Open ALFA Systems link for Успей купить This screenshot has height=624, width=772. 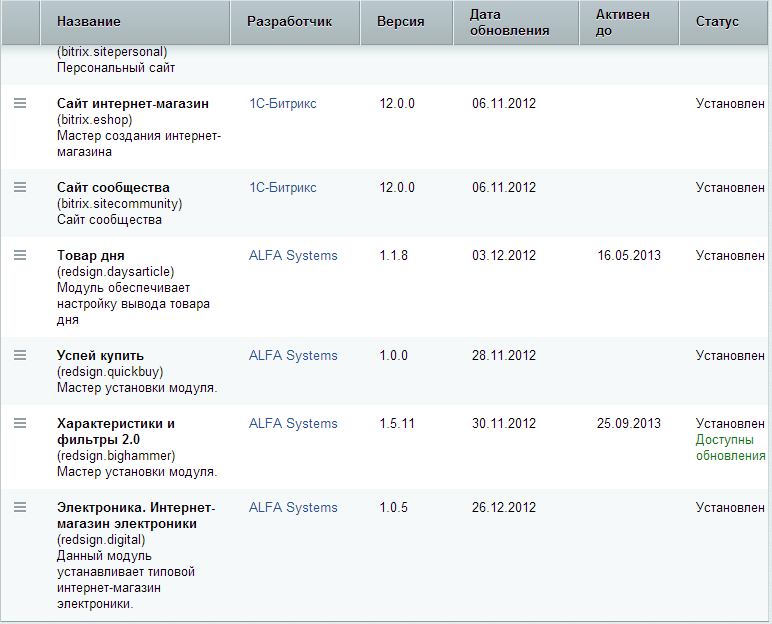coord(293,356)
